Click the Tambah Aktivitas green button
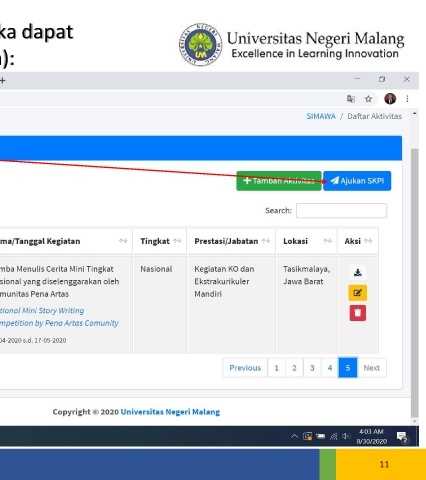The height and width of the screenshot is (480, 426). click(279, 181)
